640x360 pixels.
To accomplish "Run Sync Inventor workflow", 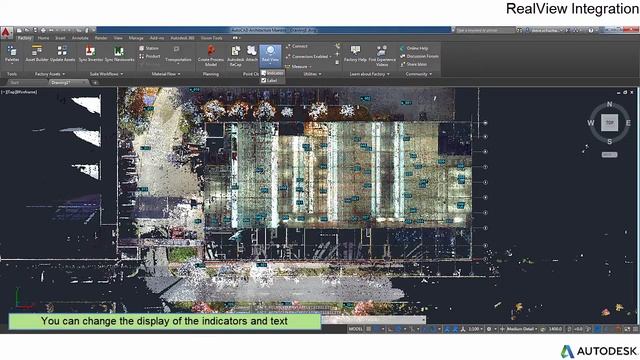I will [x=91, y=54].
